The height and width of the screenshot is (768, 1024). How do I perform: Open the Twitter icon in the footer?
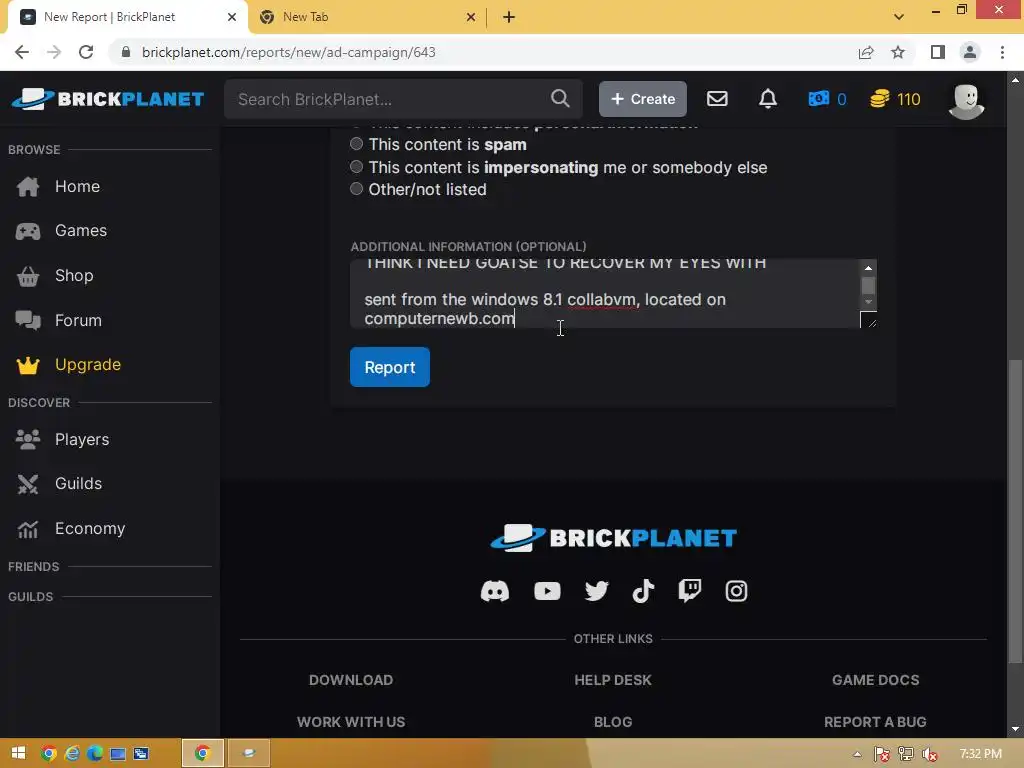click(x=596, y=591)
